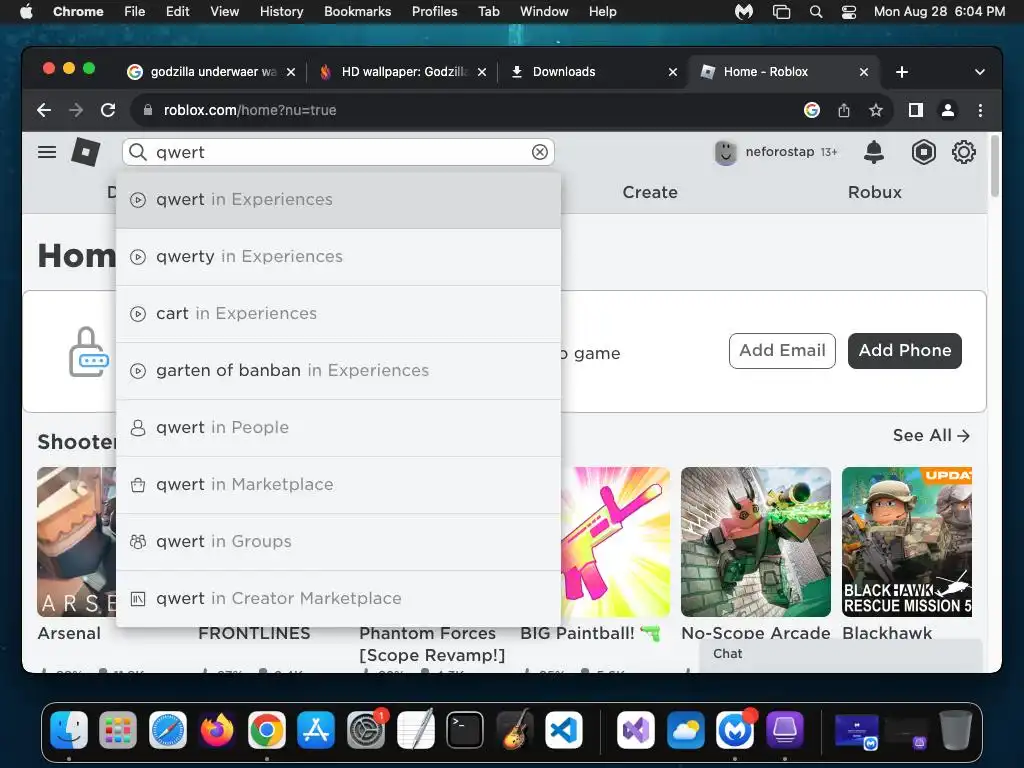1024x768 pixels.
Task: Click the Roblox logo icon
Action: pos(86,152)
